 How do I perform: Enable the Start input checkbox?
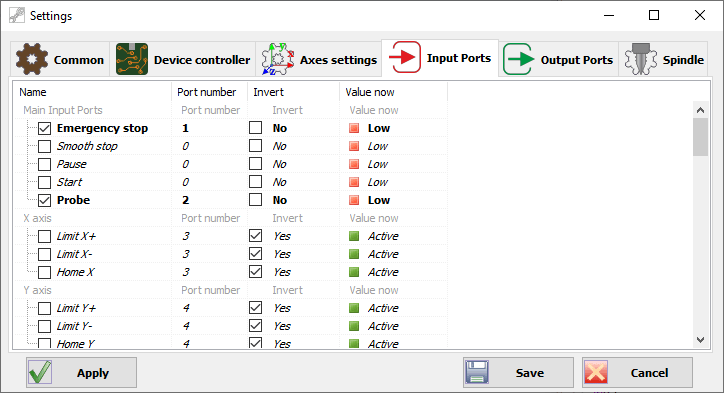(x=44, y=182)
